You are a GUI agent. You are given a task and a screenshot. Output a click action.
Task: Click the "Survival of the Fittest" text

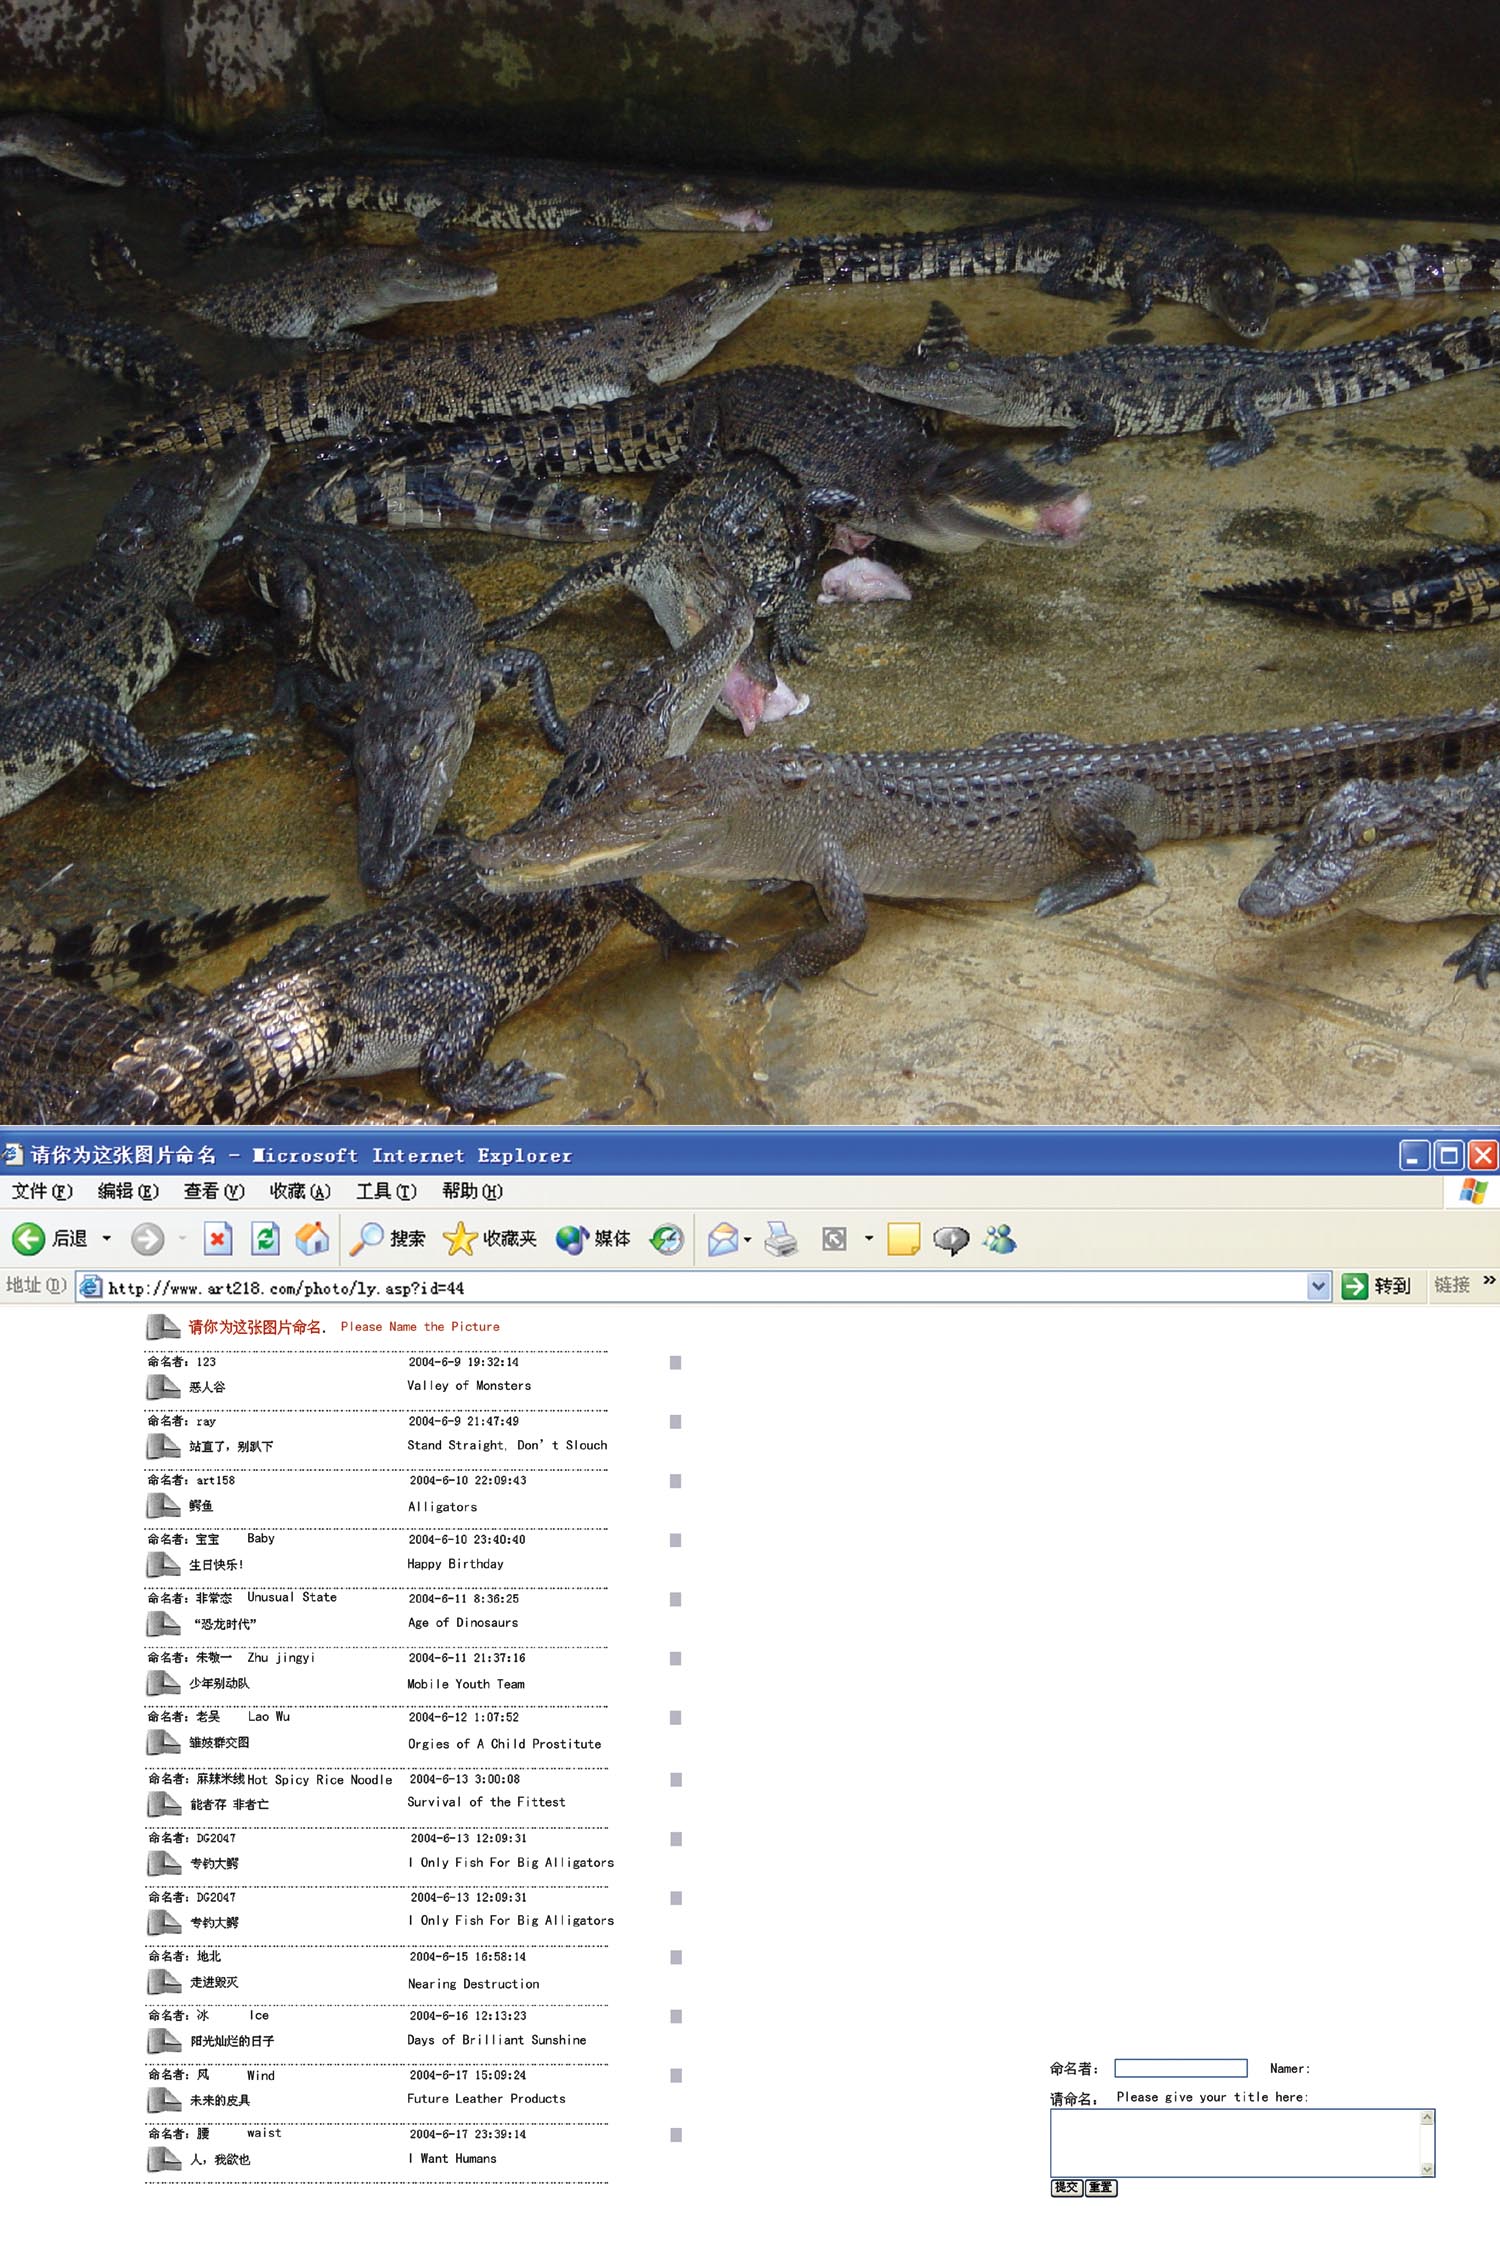pos(486,1801)
